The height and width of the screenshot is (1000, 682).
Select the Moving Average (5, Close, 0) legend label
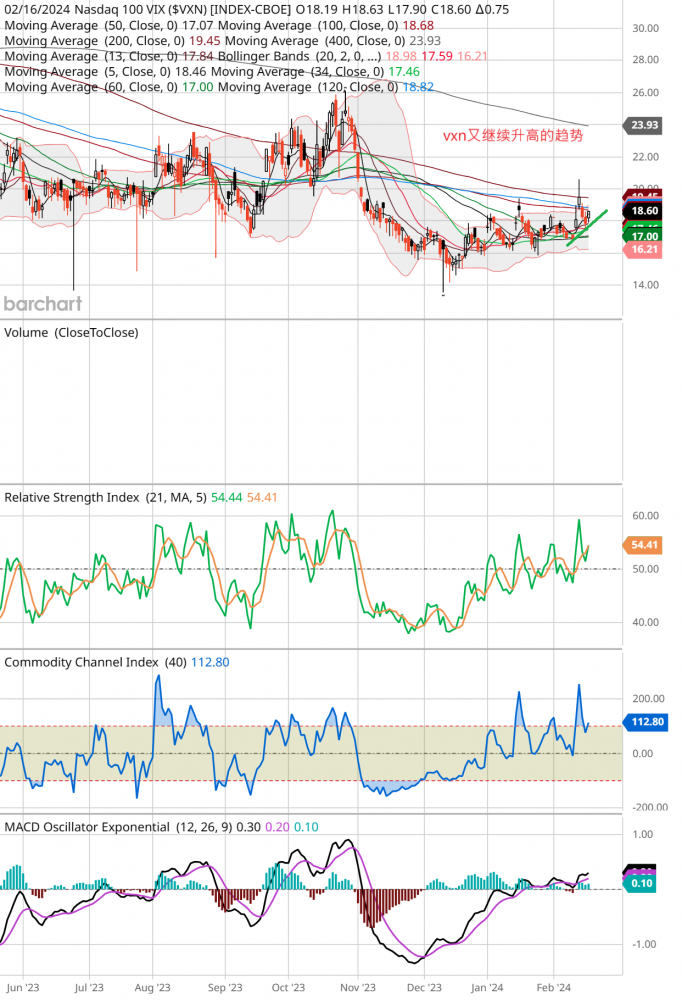point(87,71)
